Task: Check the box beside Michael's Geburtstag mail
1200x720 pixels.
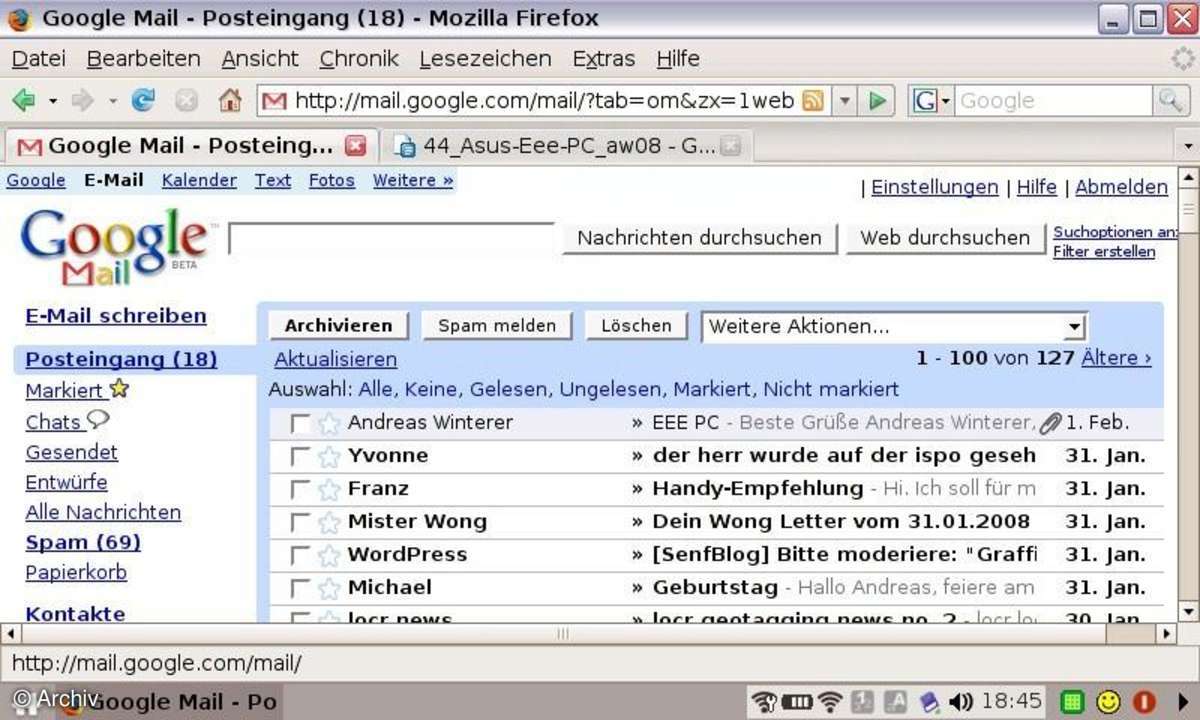Action: [x=300, y=589]
